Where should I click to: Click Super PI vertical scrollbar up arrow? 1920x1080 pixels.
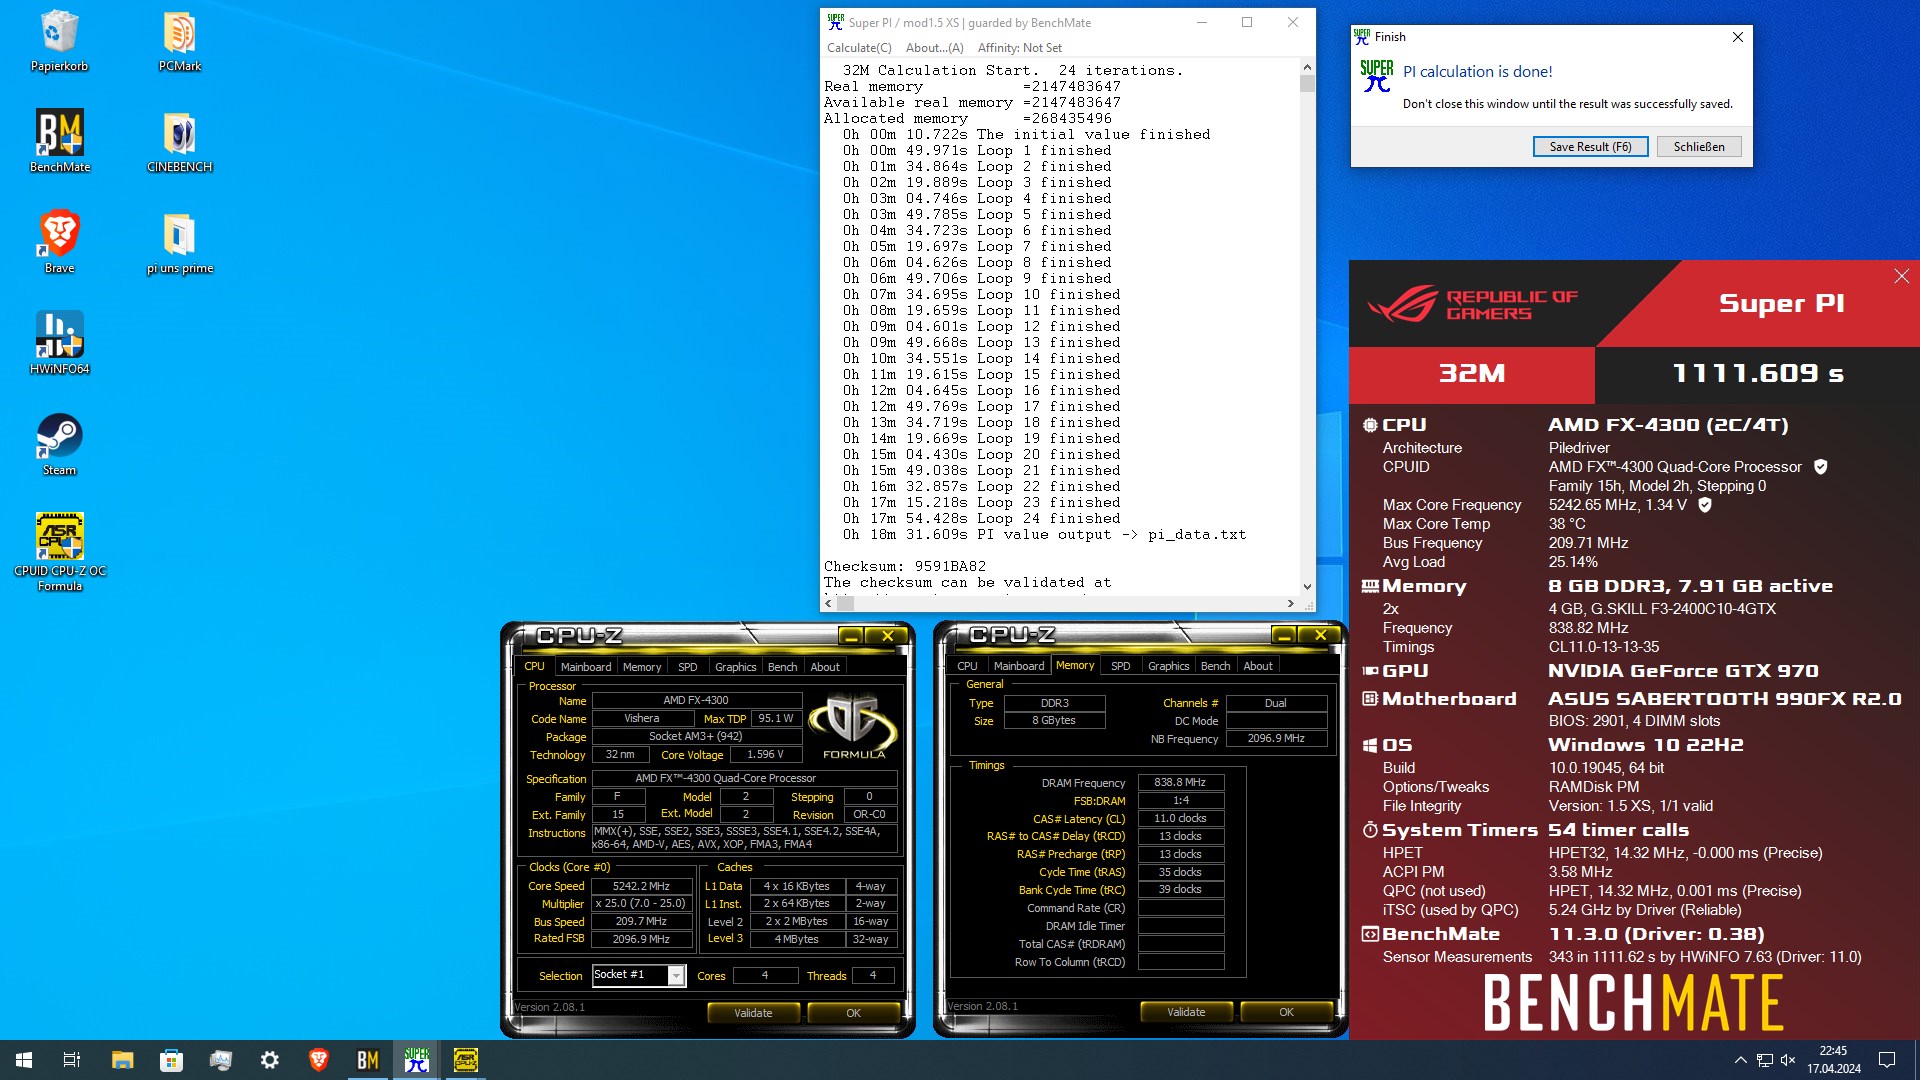[1307, 68]
